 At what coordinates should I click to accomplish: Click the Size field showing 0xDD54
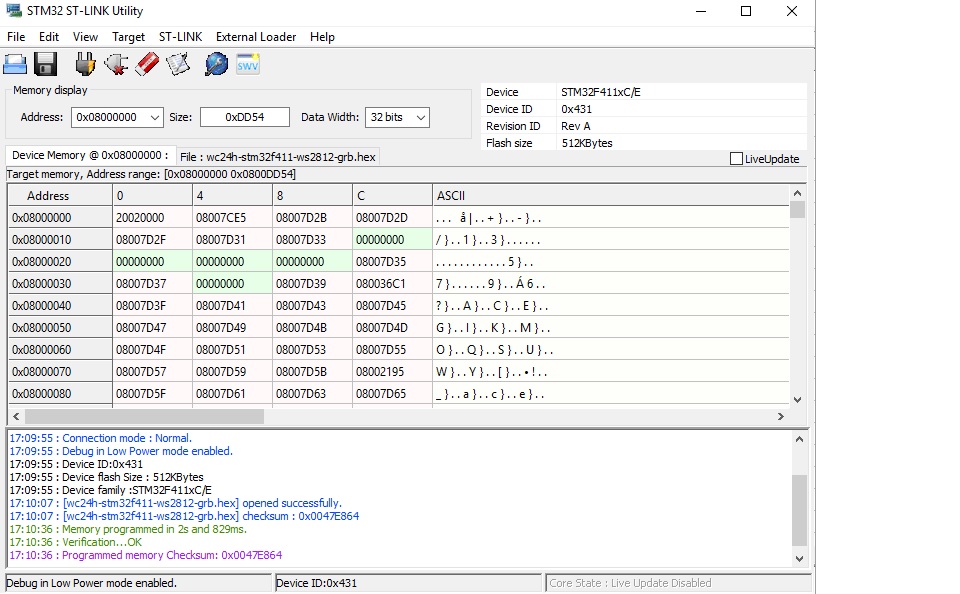click(245, 117)
